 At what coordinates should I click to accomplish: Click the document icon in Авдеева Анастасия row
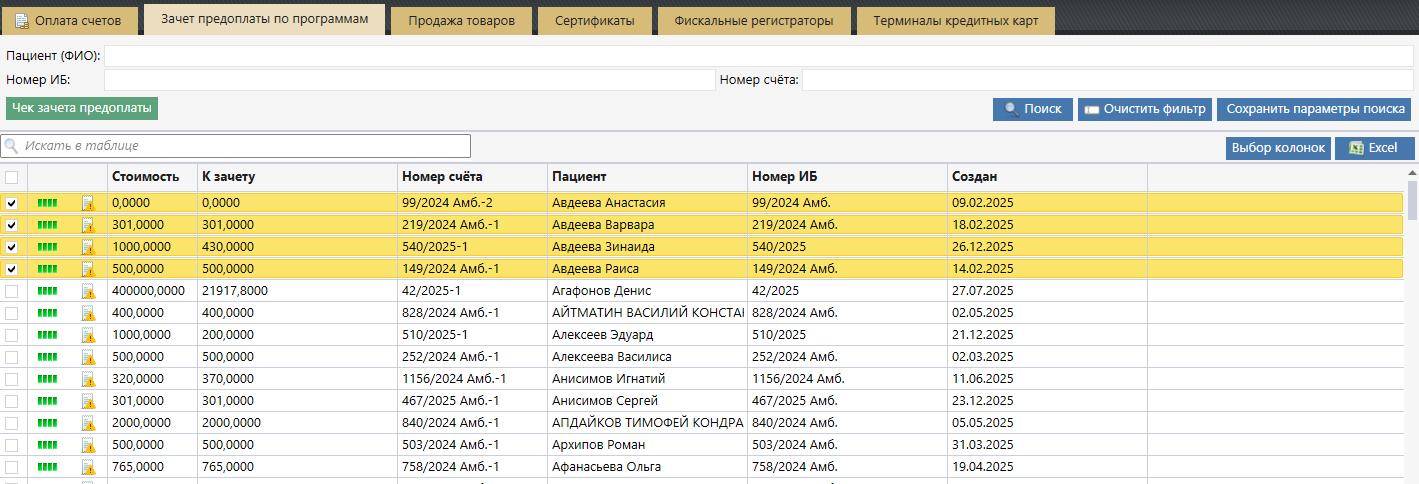tap(88, 203)
